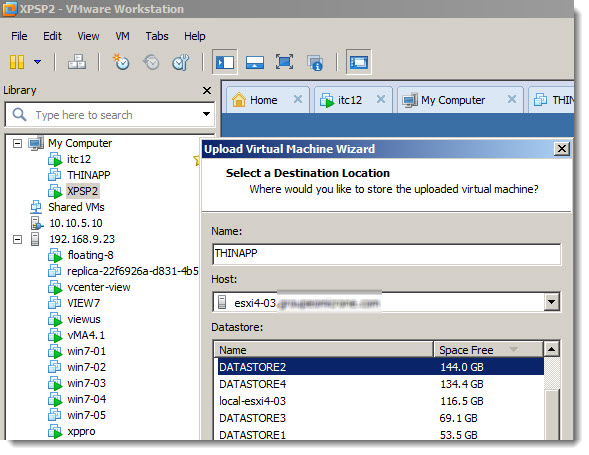Select the DATASTORE4 row
This screenshot has width=589, height=455.
[381, 384]
